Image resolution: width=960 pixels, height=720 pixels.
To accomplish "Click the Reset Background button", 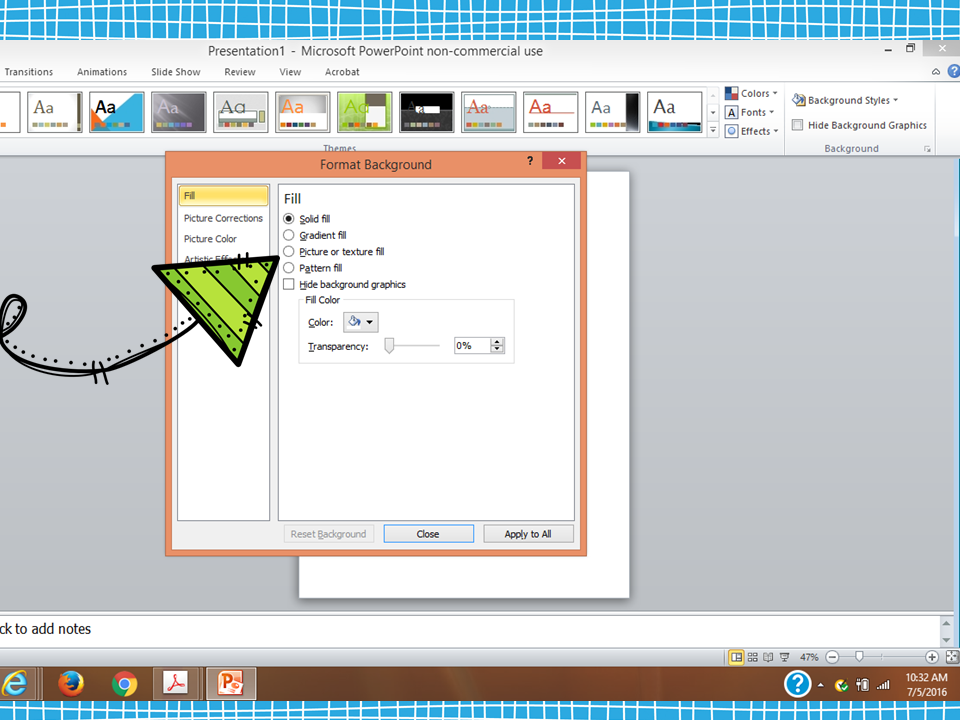I will pos(328,534).
